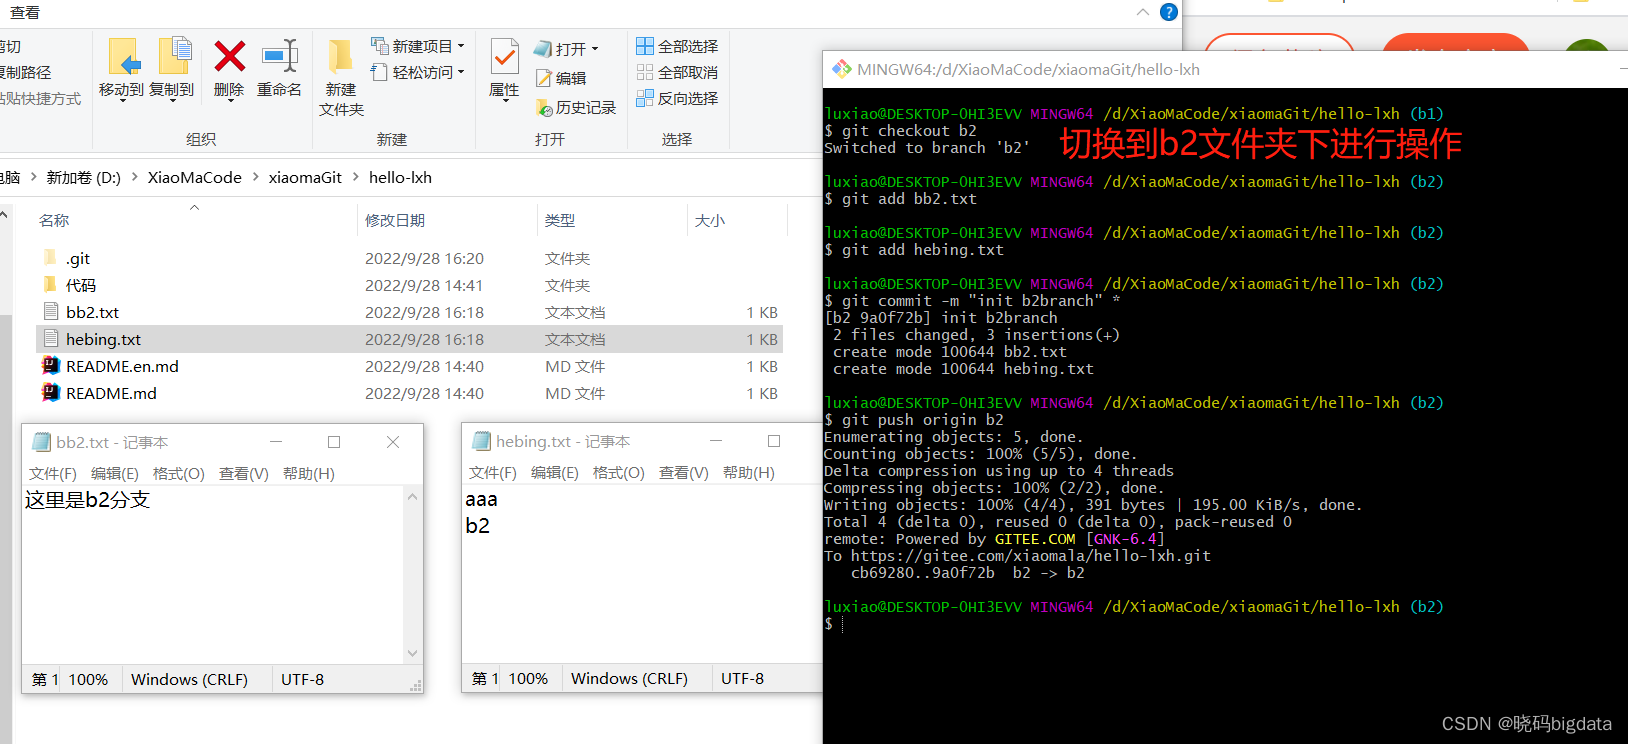This screenshot has width=1628, height=744.
Task: Expand the chevron after XiaoMaCode breadcrumb
Action: pyautogui.click(x=255, y=177)
